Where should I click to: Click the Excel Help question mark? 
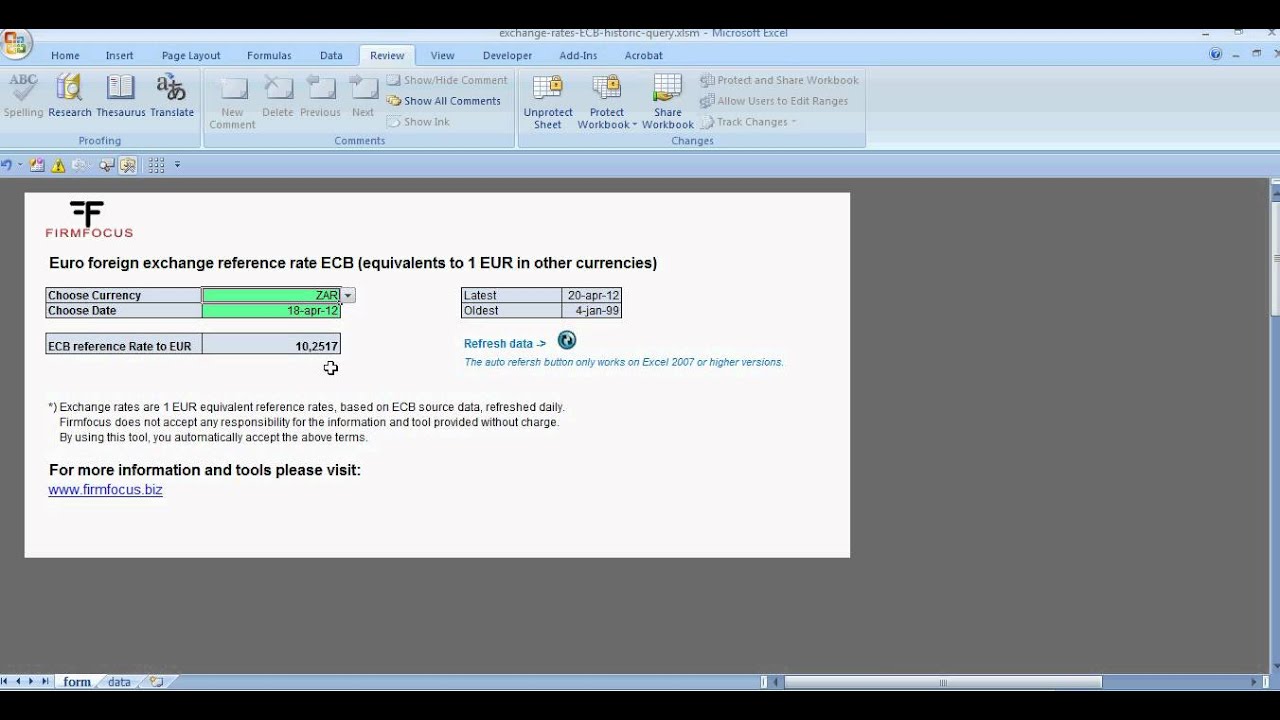pos(1216,55)
